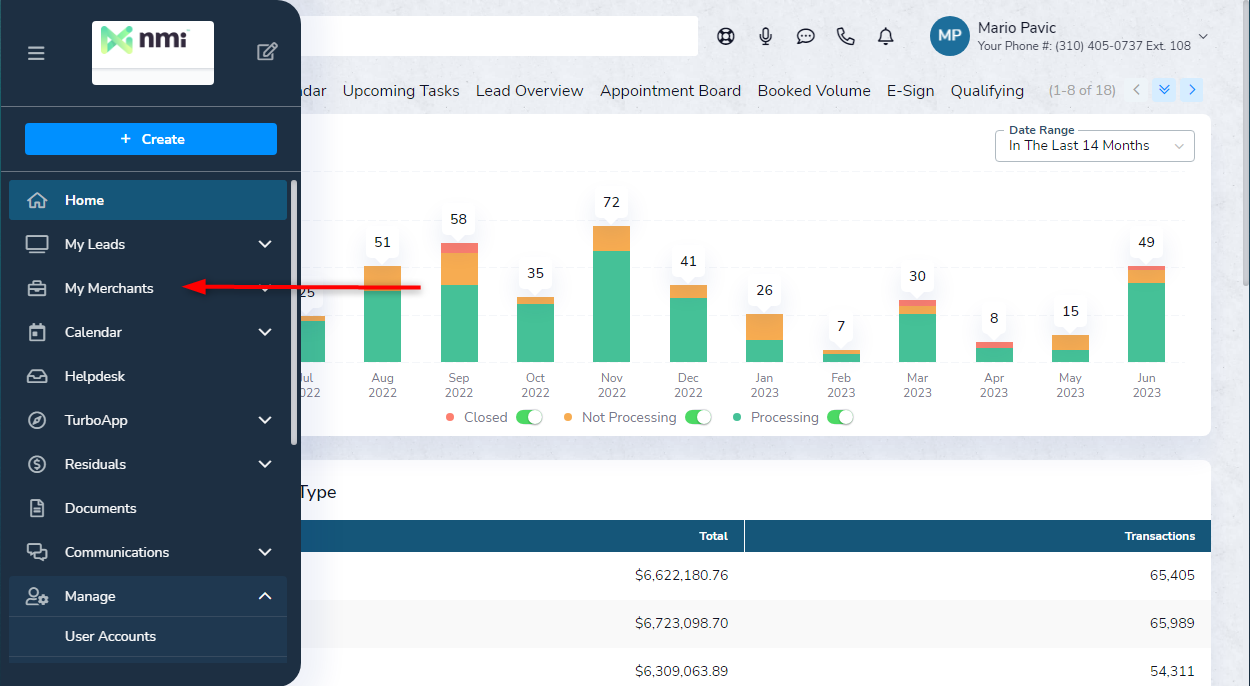
Task: Click the double-chevron expand tabs icon
Action: [1164, 90]
